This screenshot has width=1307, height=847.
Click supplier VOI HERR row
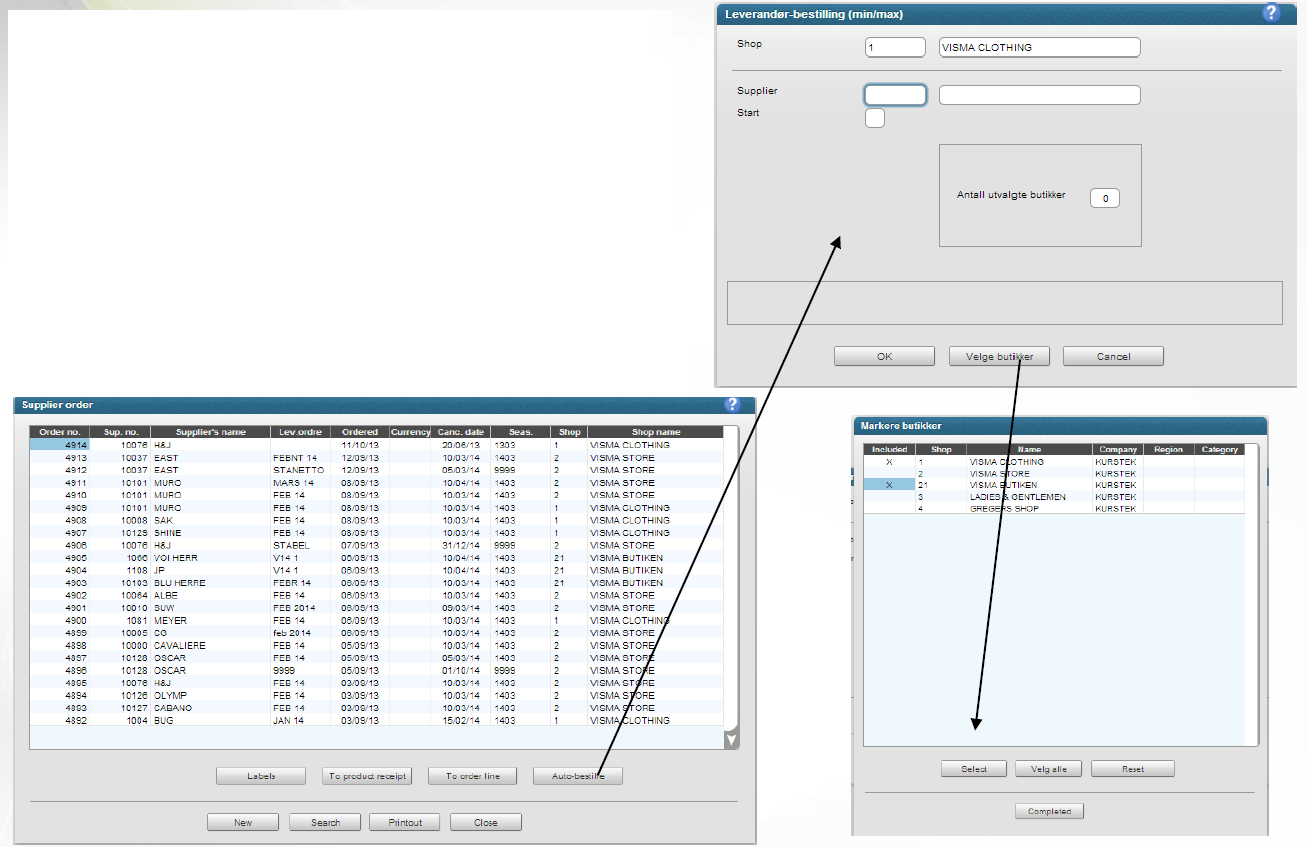(376, 557)
